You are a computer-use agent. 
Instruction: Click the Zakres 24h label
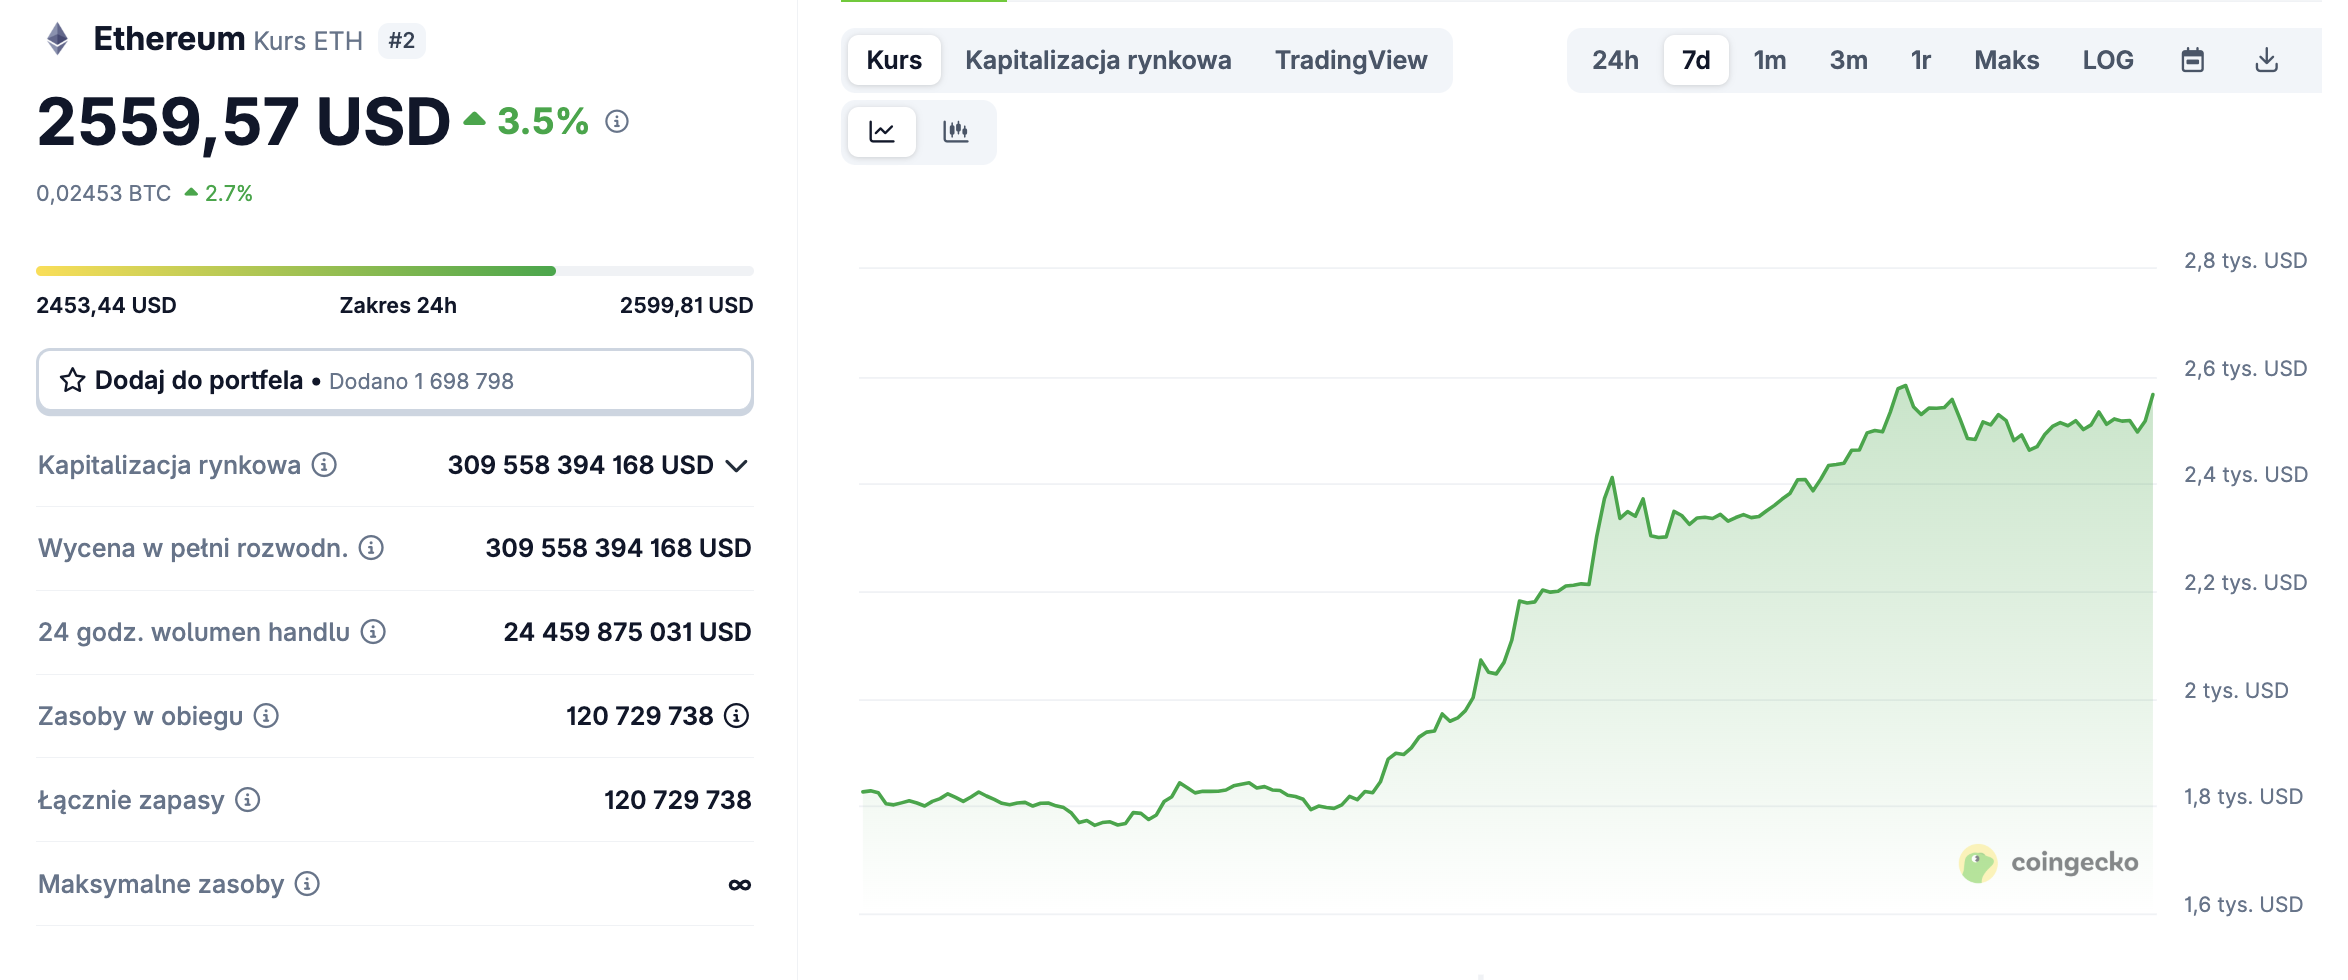398,305
